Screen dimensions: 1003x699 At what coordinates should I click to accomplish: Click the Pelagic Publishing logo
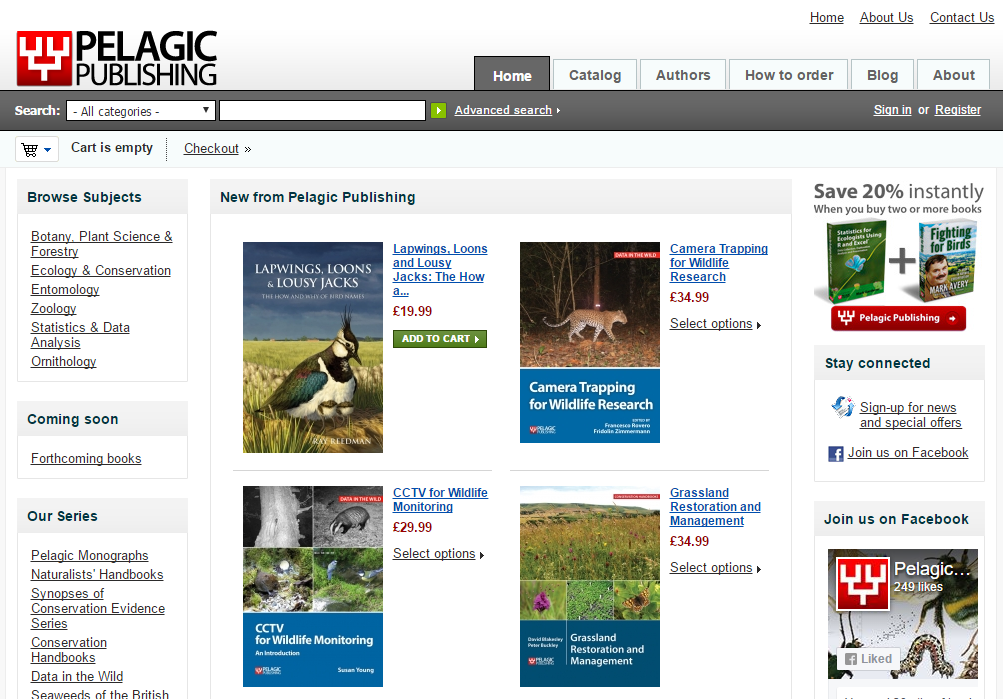pyautogui.click(x=116, y=58)
